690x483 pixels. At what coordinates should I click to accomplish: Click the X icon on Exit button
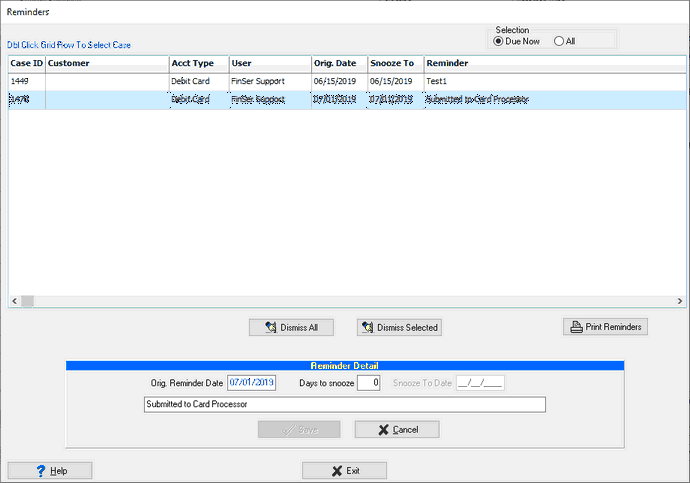point(336,471)
